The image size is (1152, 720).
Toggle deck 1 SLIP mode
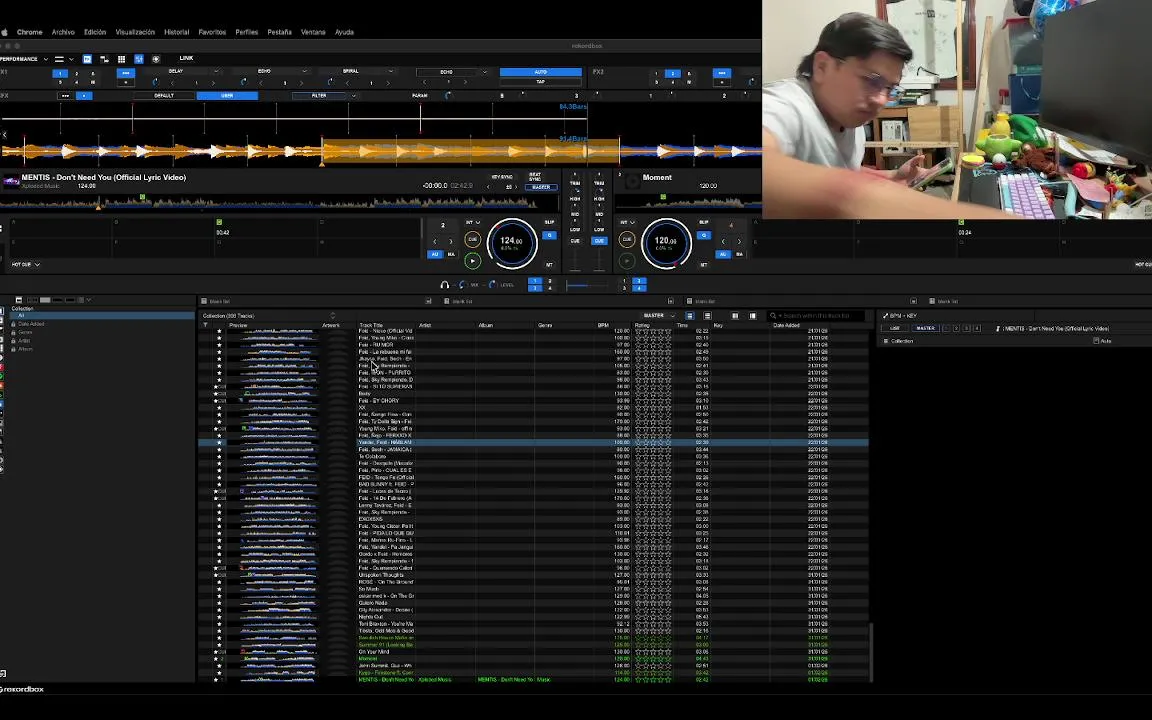tap(550, 222)
